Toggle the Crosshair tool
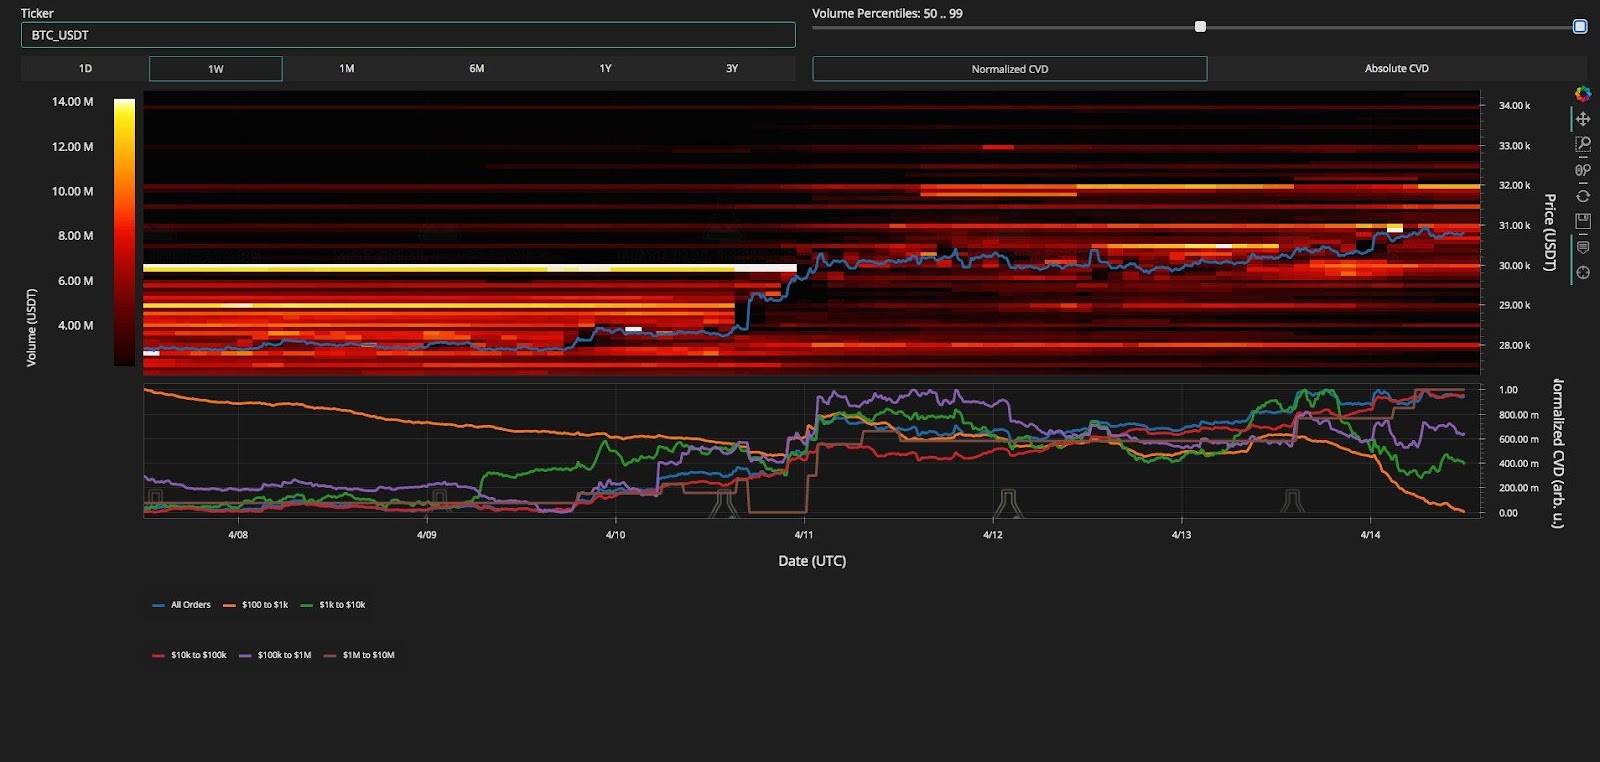 click(x=1583, y=272)
